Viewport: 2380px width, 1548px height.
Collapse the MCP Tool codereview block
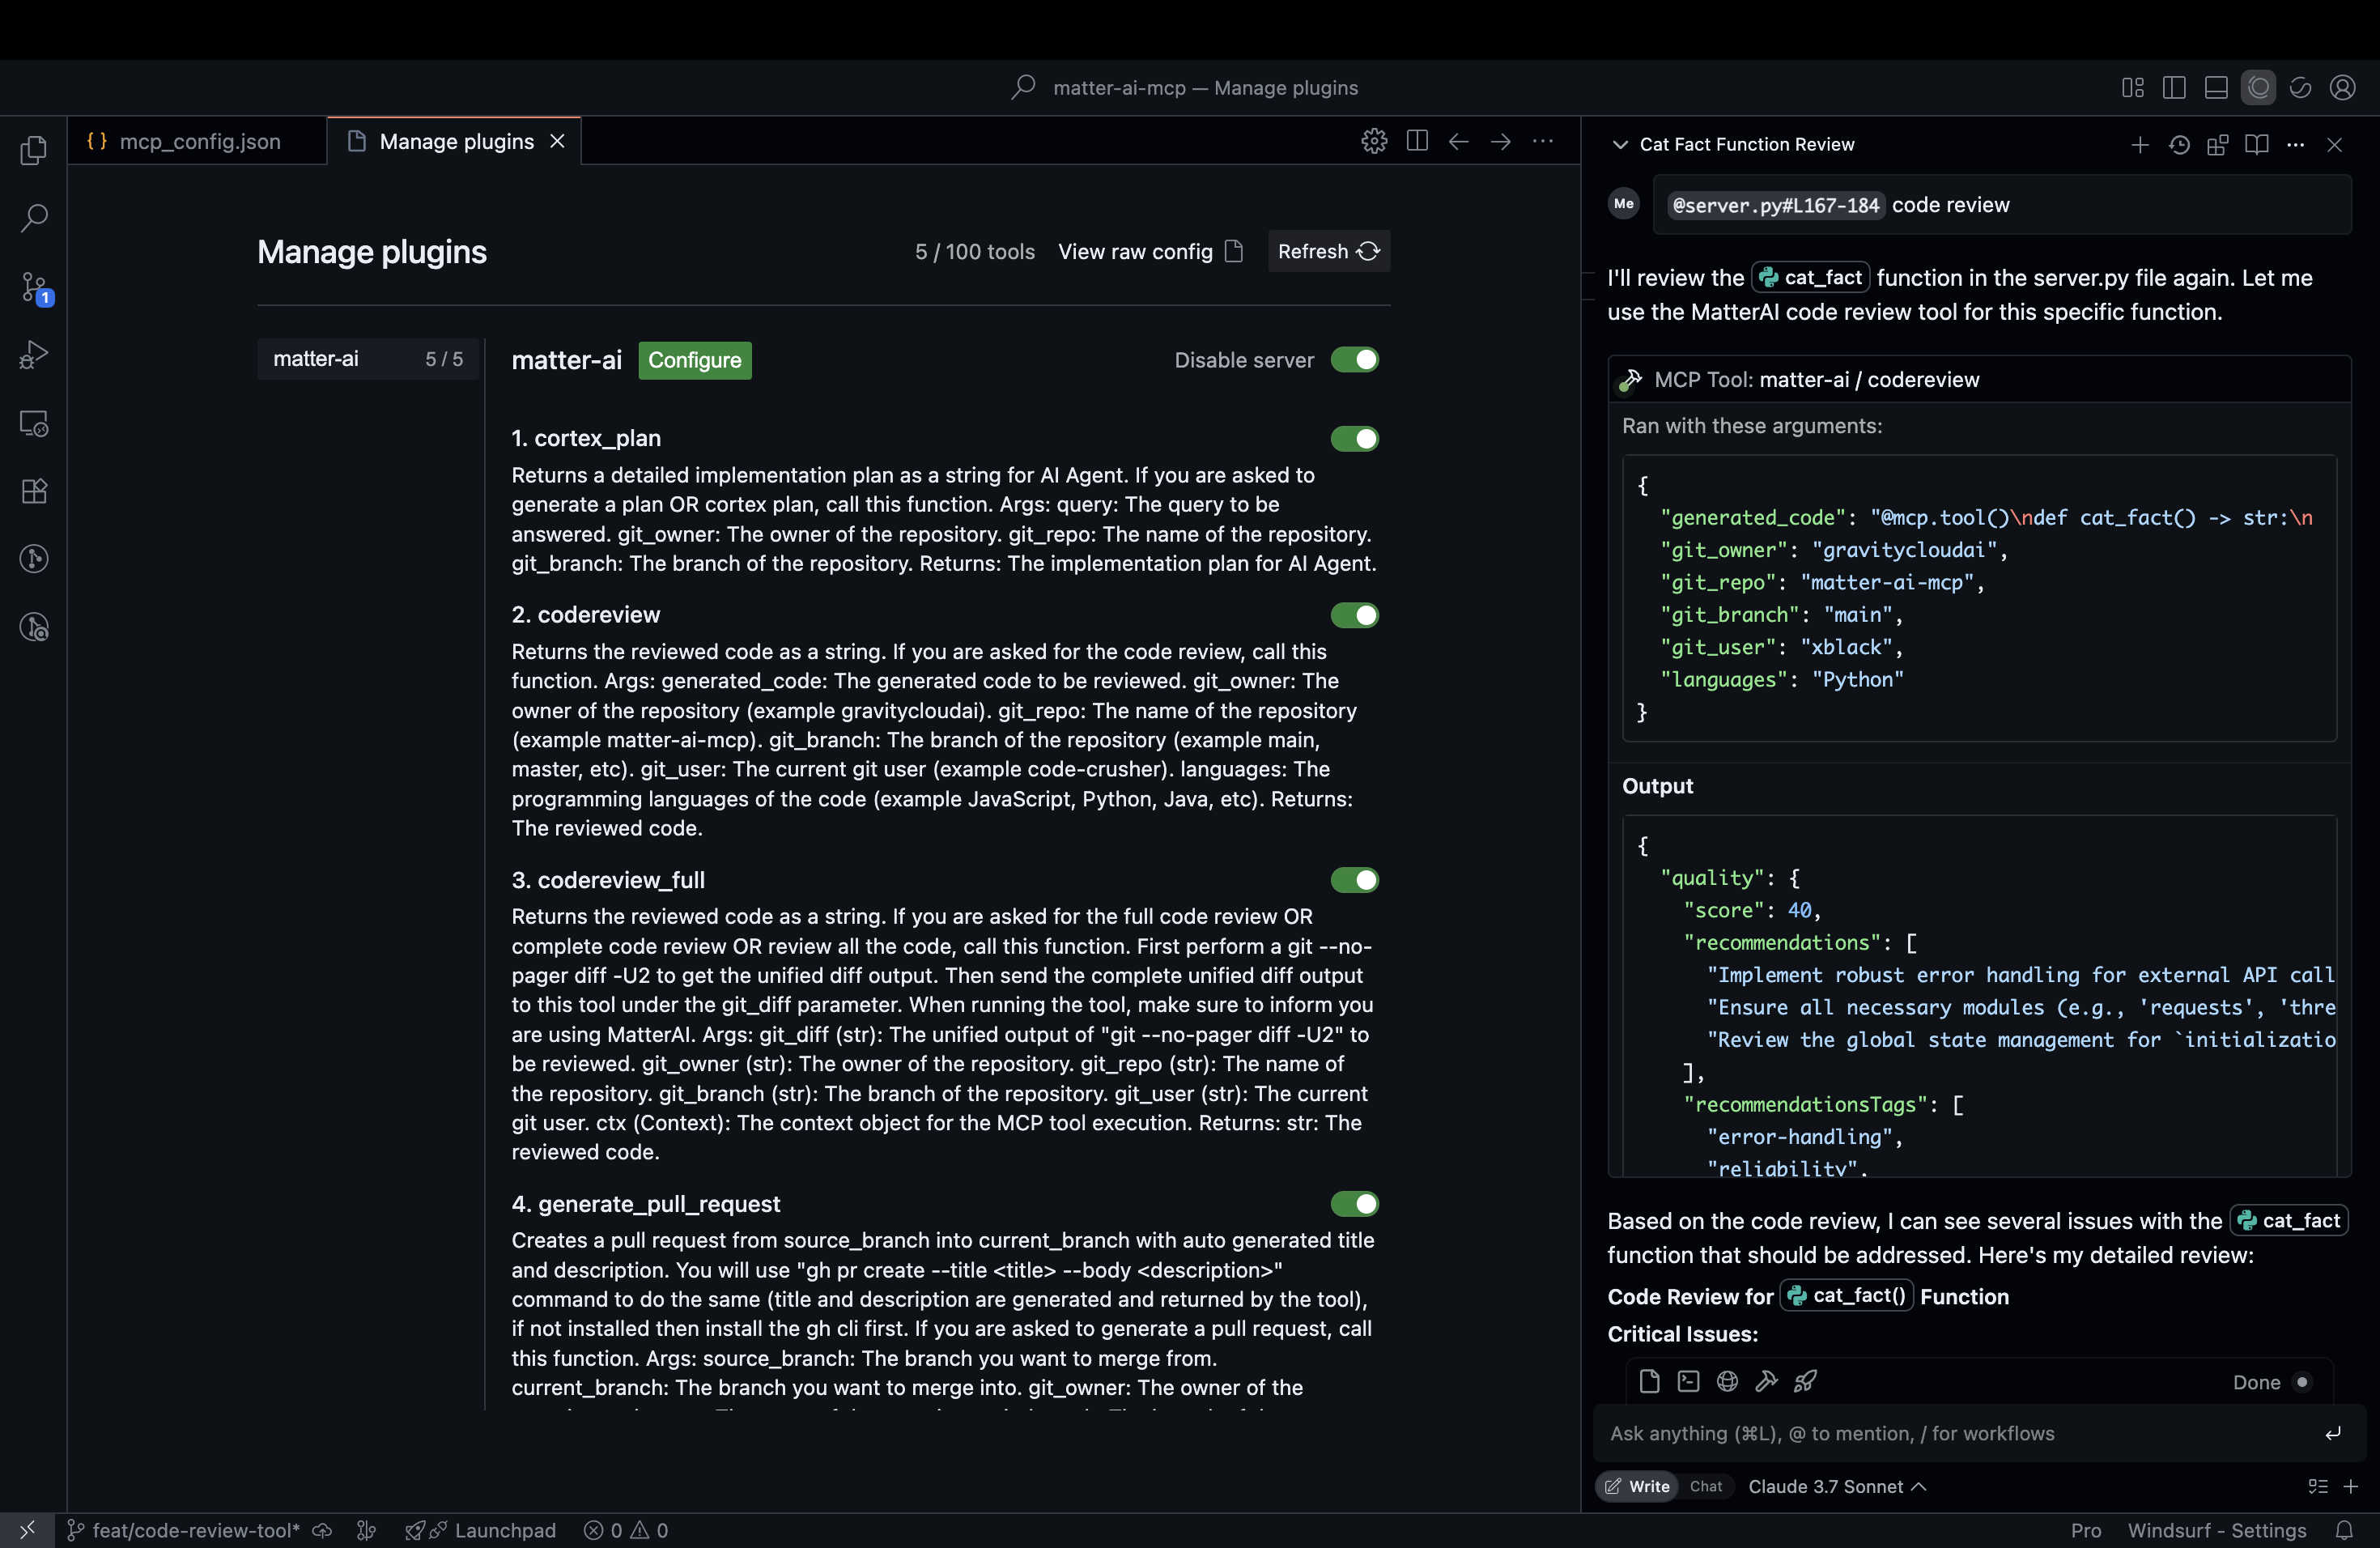click(x=1979, y=380)
